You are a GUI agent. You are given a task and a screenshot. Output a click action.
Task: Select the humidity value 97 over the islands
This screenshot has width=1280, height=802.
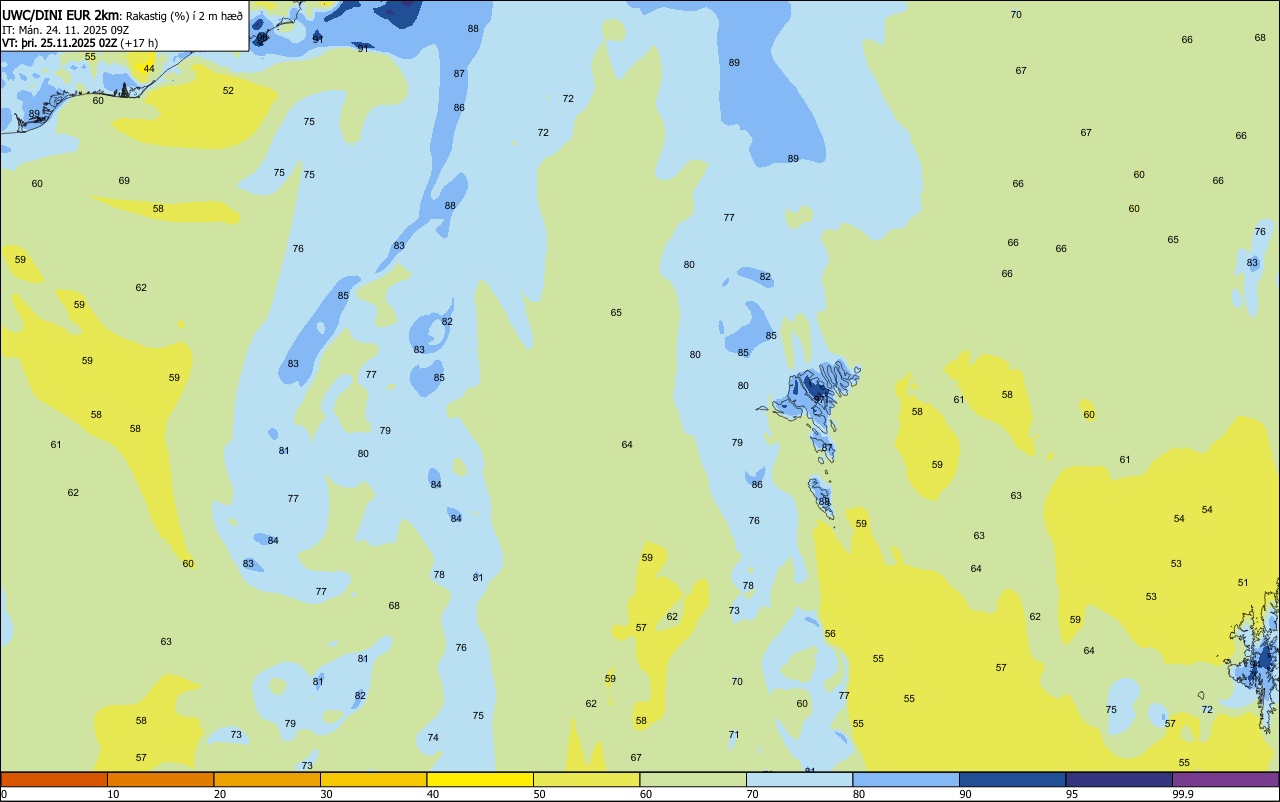pos(819,399)
